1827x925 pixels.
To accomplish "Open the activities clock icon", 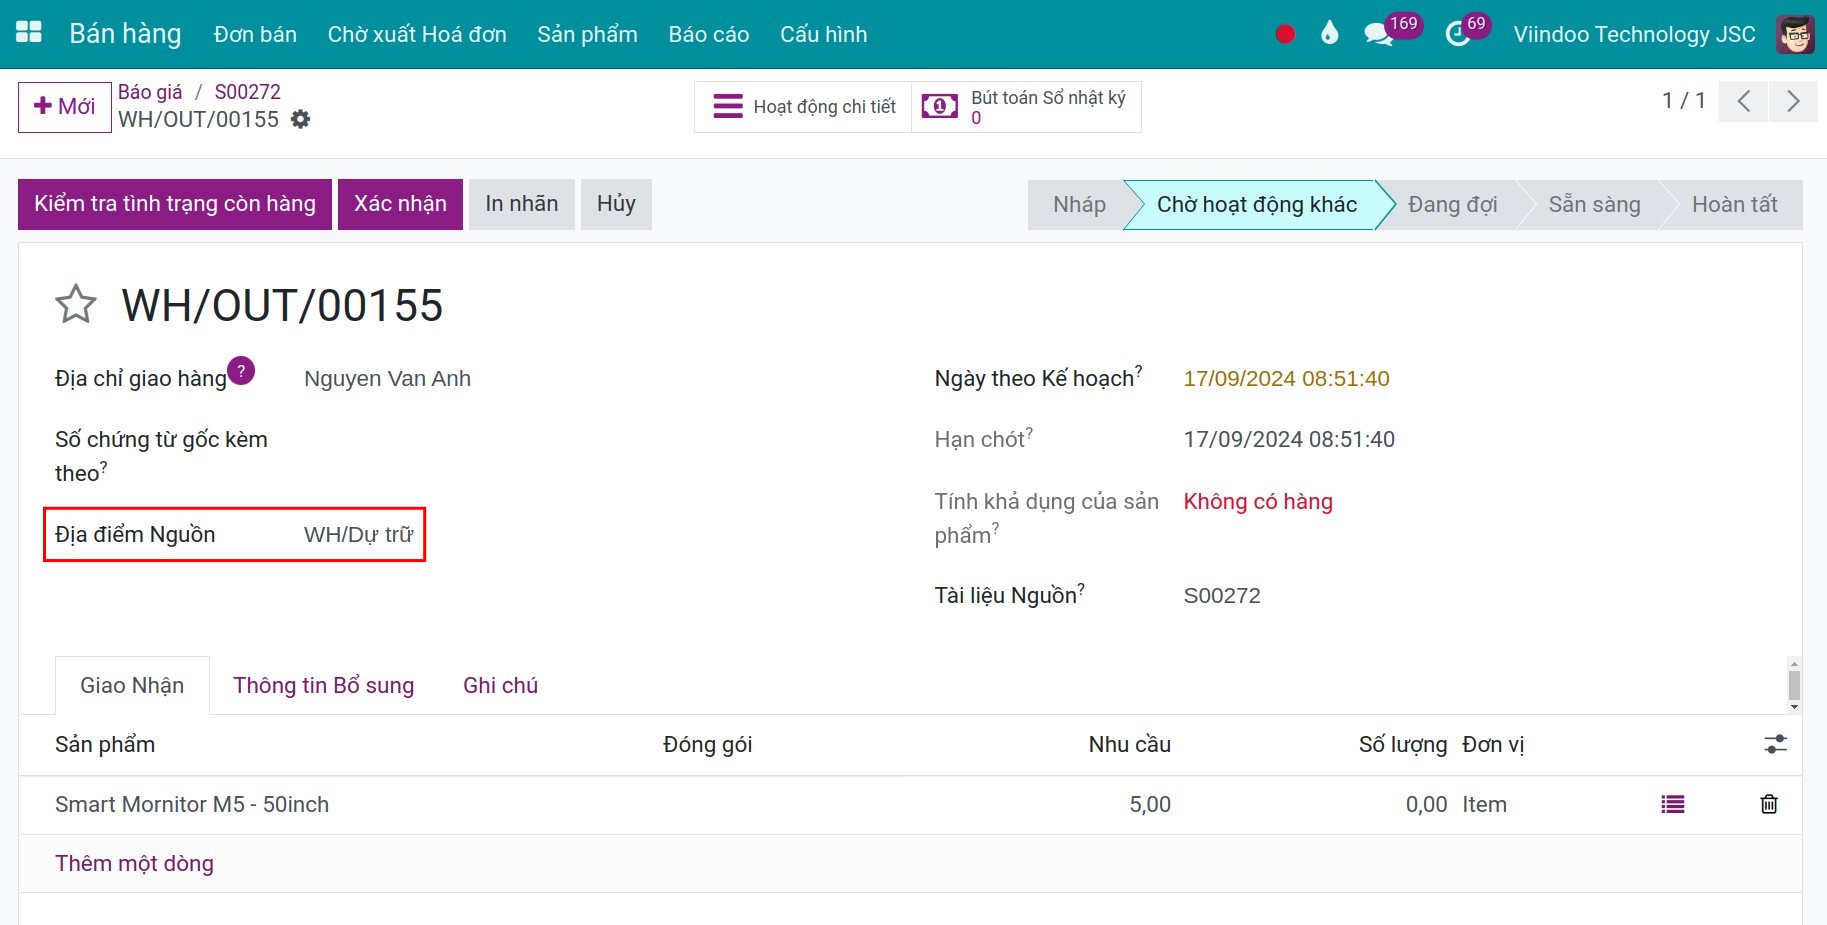I will 1458,35.
